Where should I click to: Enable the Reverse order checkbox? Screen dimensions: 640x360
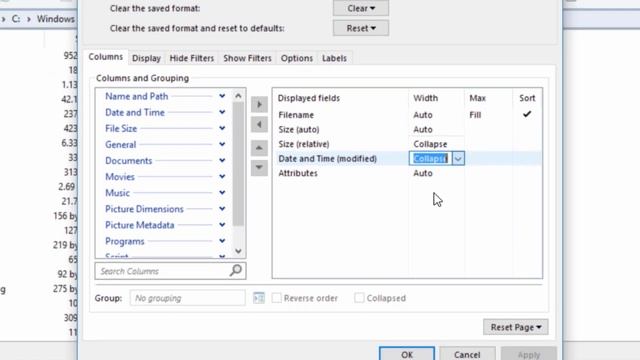coord(276,298)
